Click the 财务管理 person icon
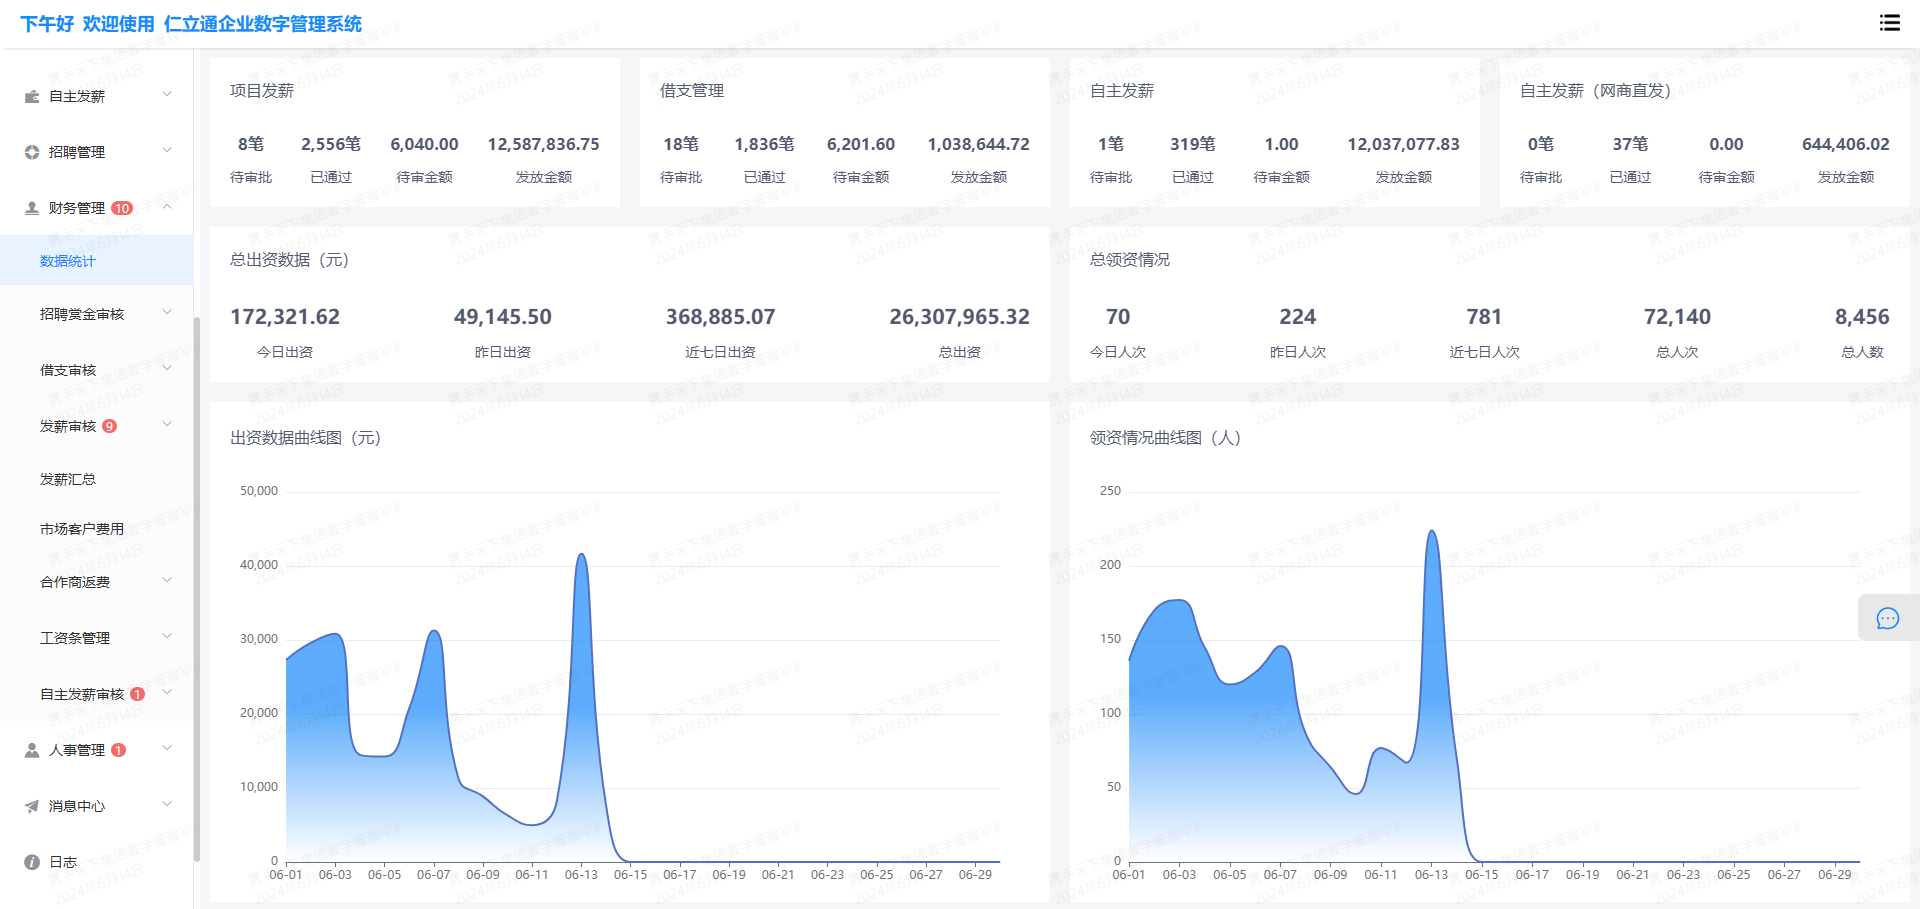Screen dimensions: 1920x909 [x=32, y=208]
